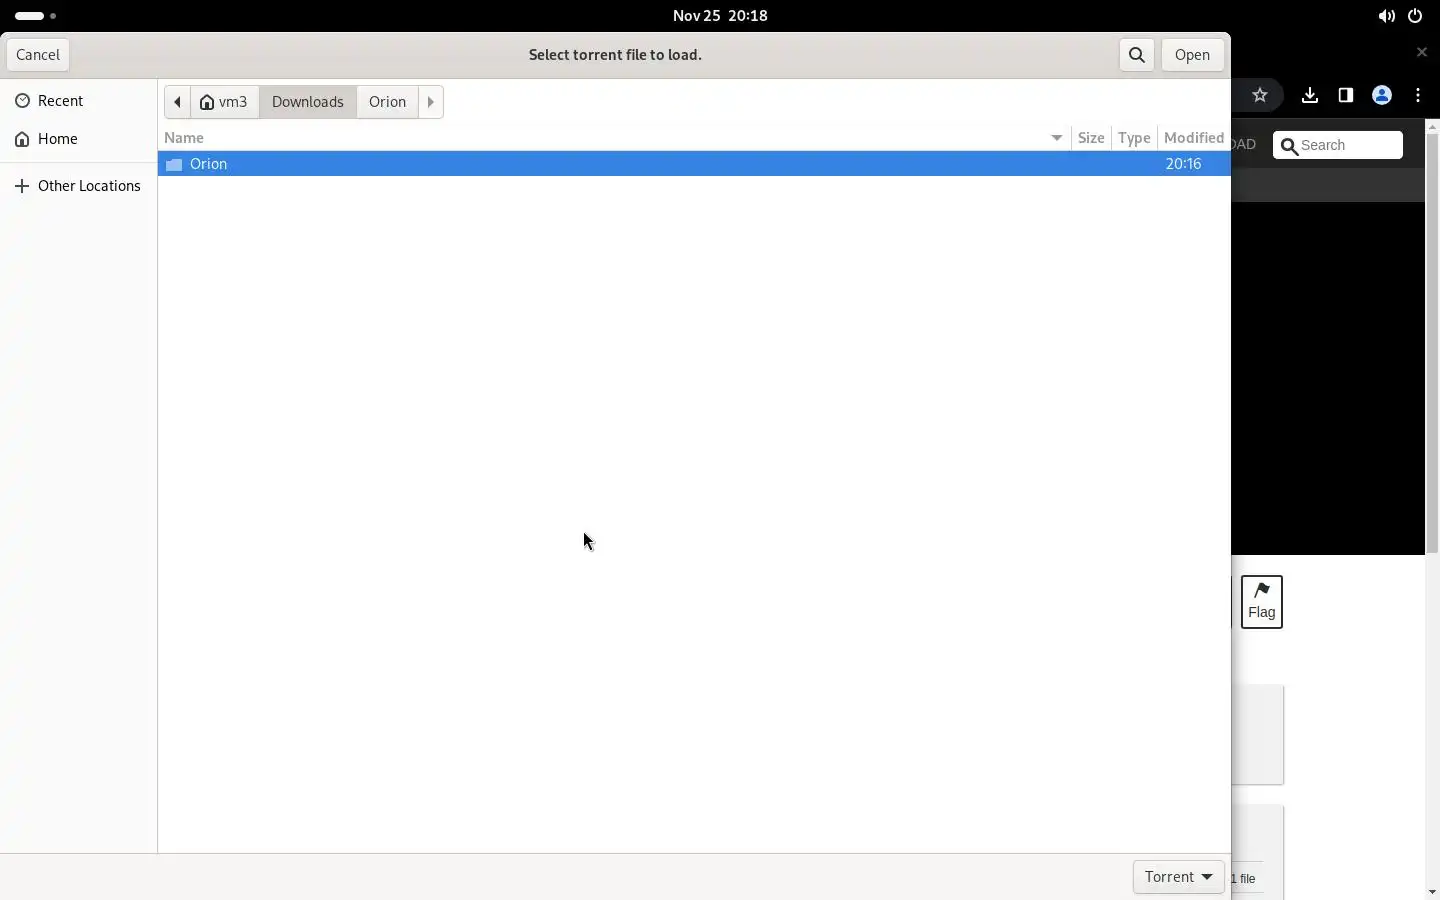This screenshot has width=1440, height=900.
Task: Toggle the browser side panel icon
Action: tap(1347, 96)
